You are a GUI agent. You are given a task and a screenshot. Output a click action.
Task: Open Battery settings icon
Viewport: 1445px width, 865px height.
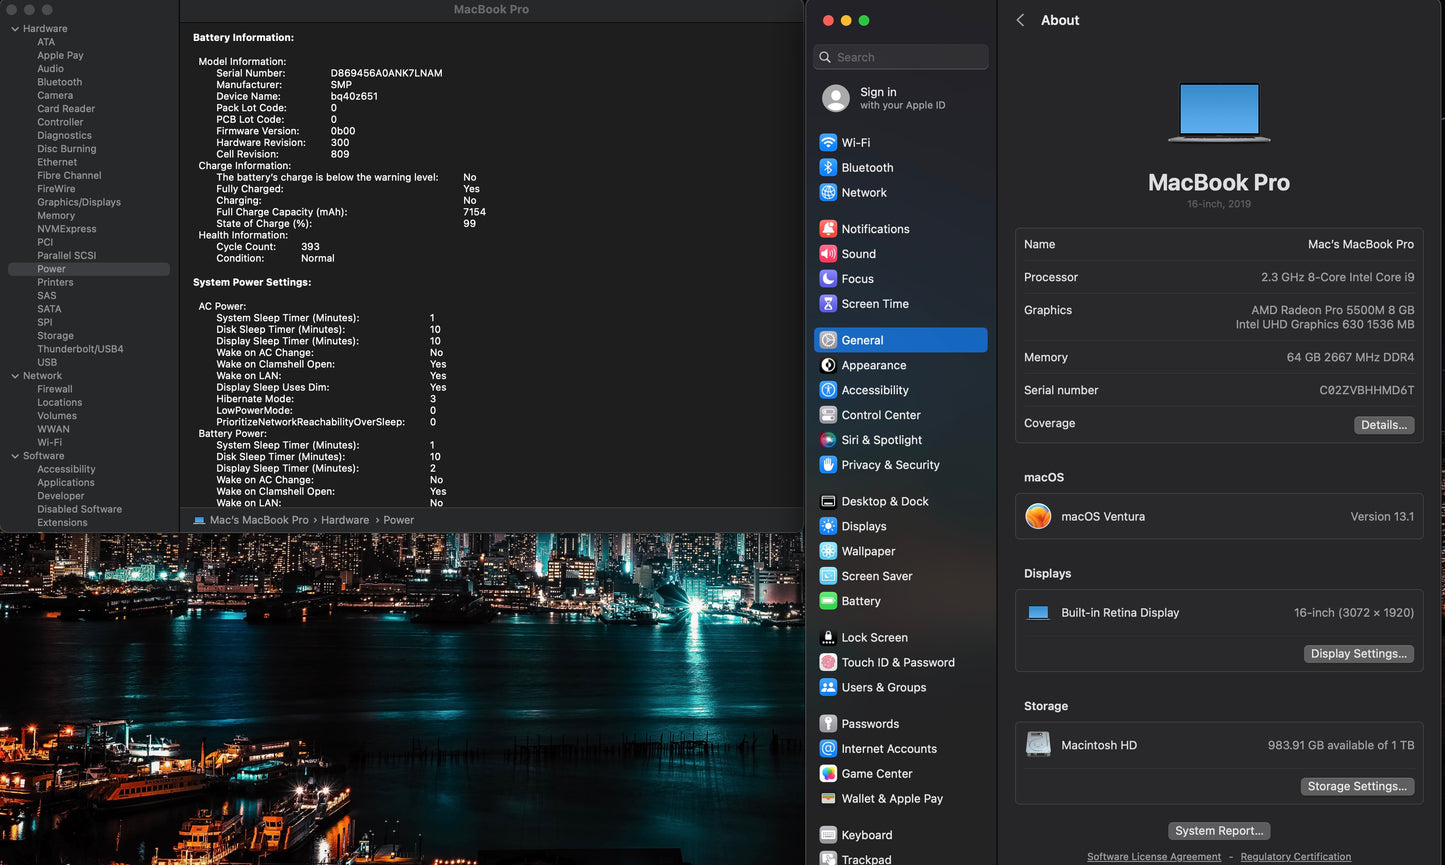[828, 601]
